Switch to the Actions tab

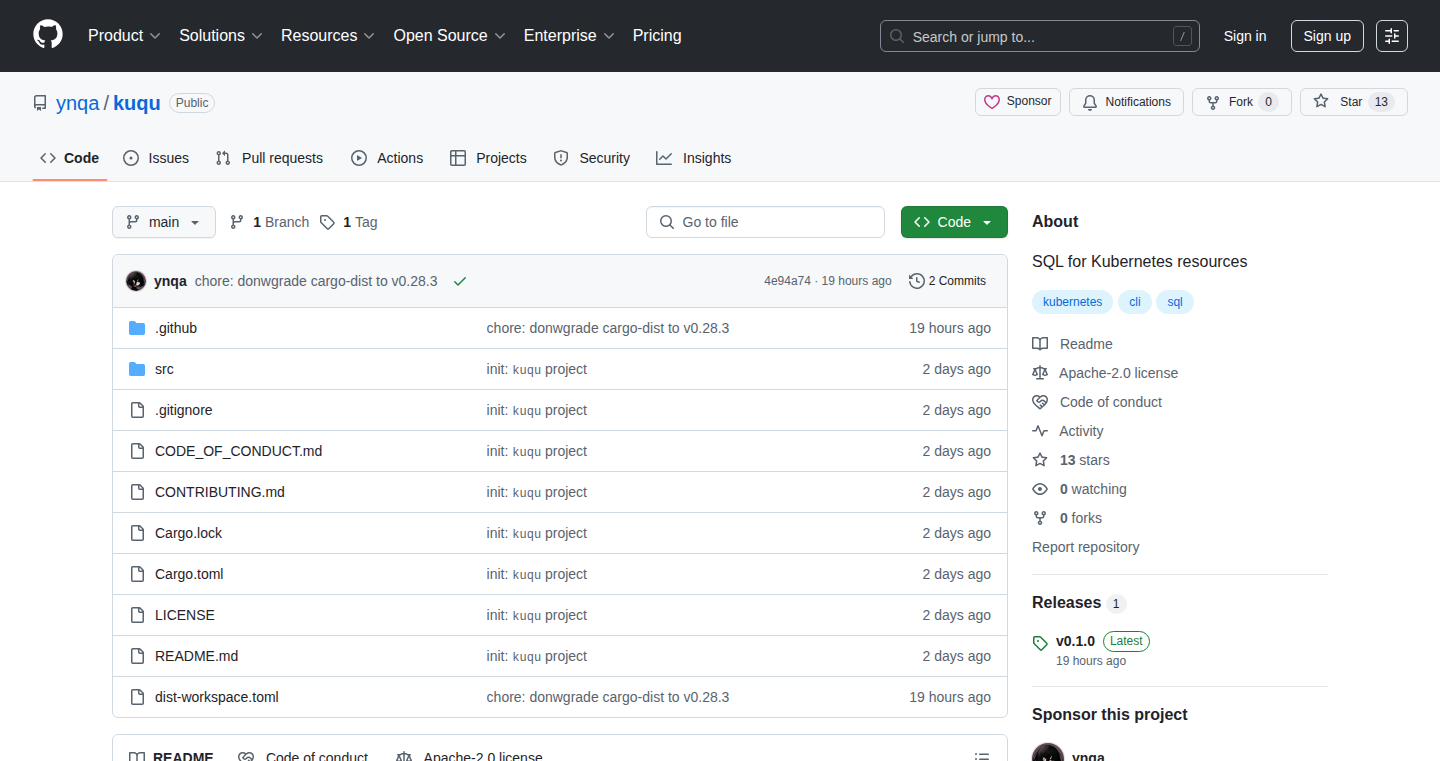pyautogui.click(x=387, y=158)
